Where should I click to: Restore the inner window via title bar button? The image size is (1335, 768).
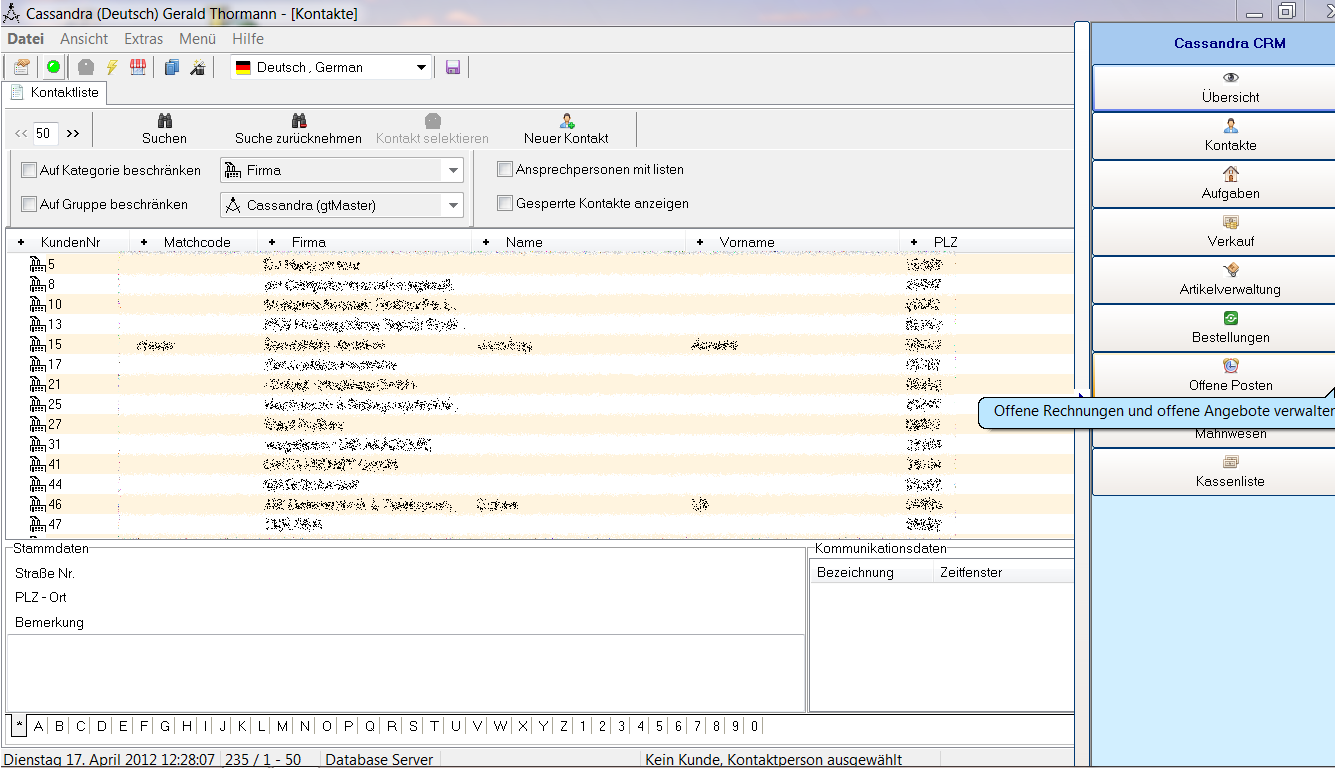1287,11
